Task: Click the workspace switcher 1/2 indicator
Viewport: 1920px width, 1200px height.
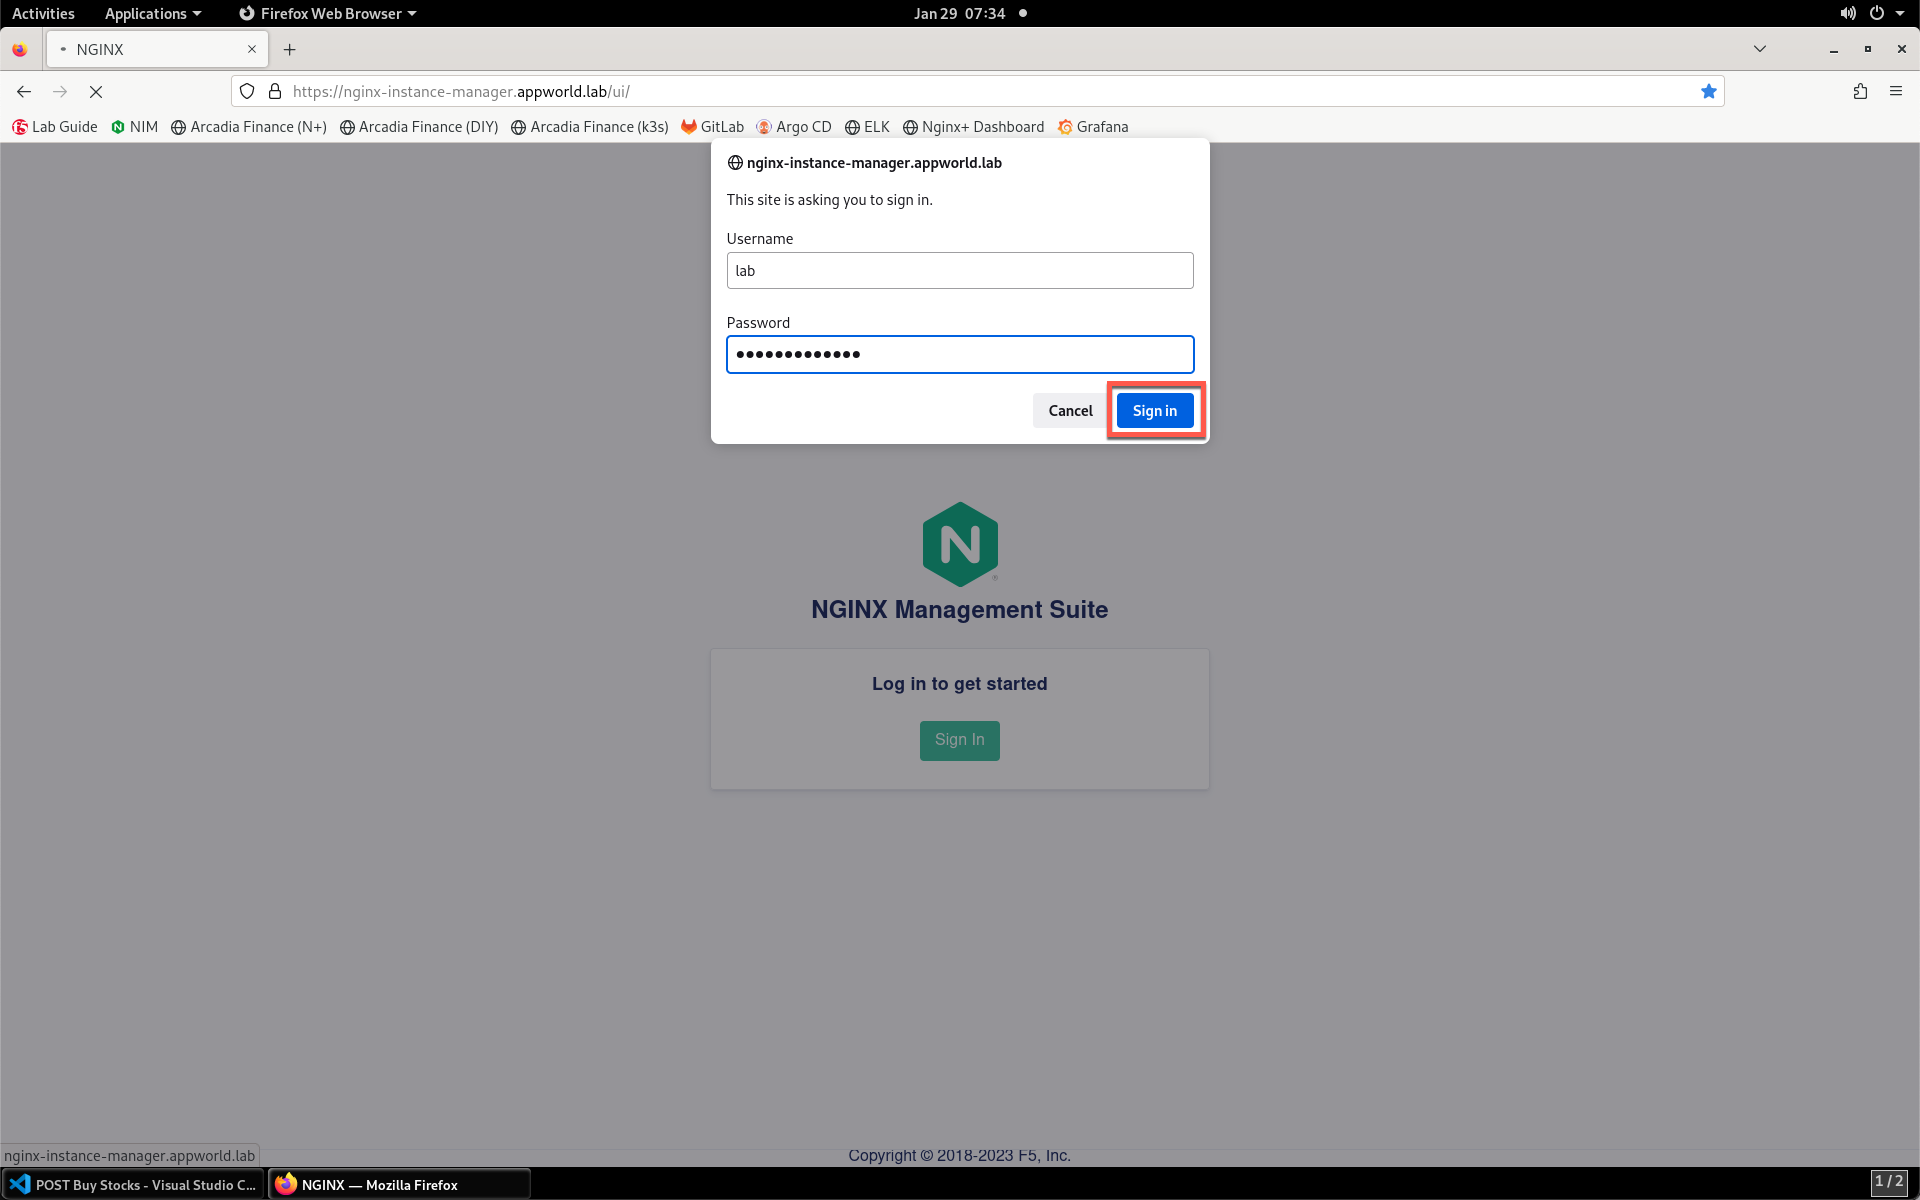Action: (1888, 1183)
